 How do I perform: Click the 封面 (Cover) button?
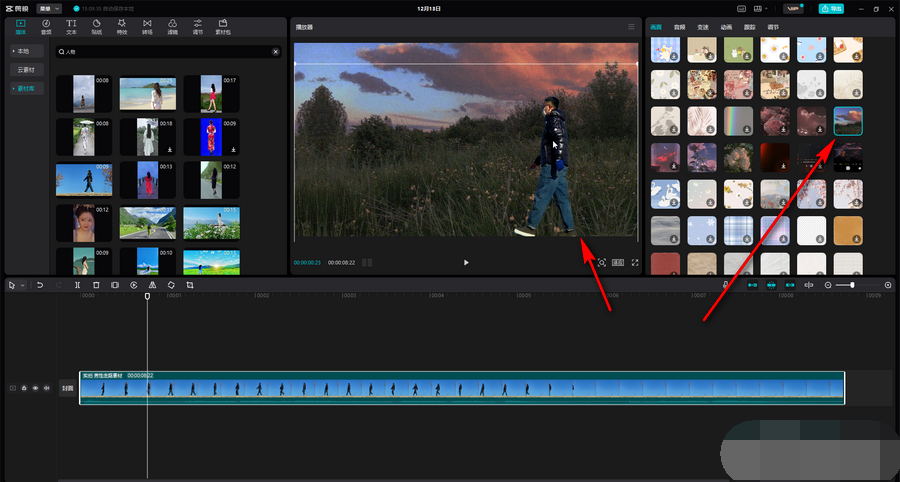click(66, 388)
